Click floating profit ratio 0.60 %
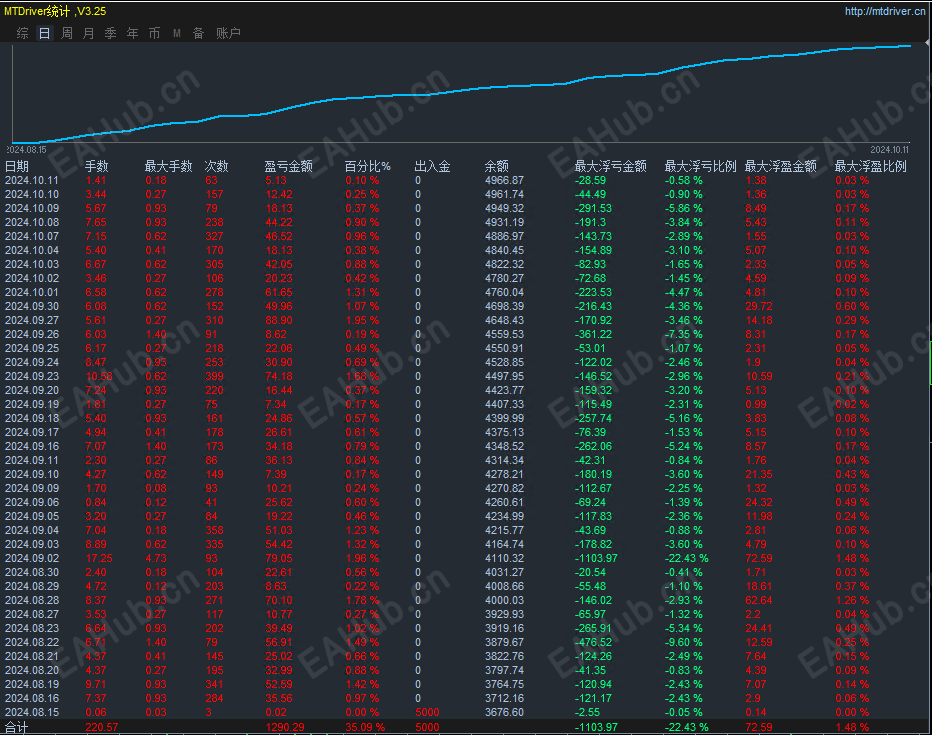932x735 pixels. [x=852, y=307]
